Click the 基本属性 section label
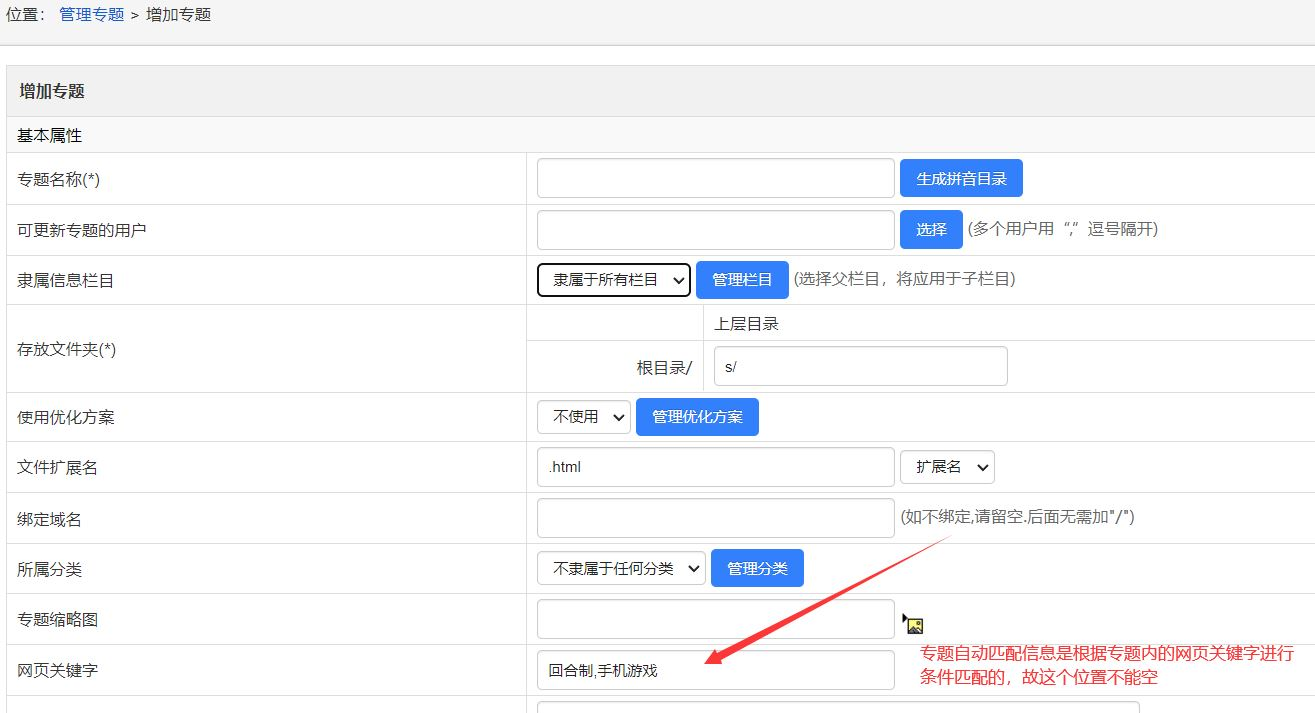The height and width of the screenshot is (713, 1315). tap(49, 135)
